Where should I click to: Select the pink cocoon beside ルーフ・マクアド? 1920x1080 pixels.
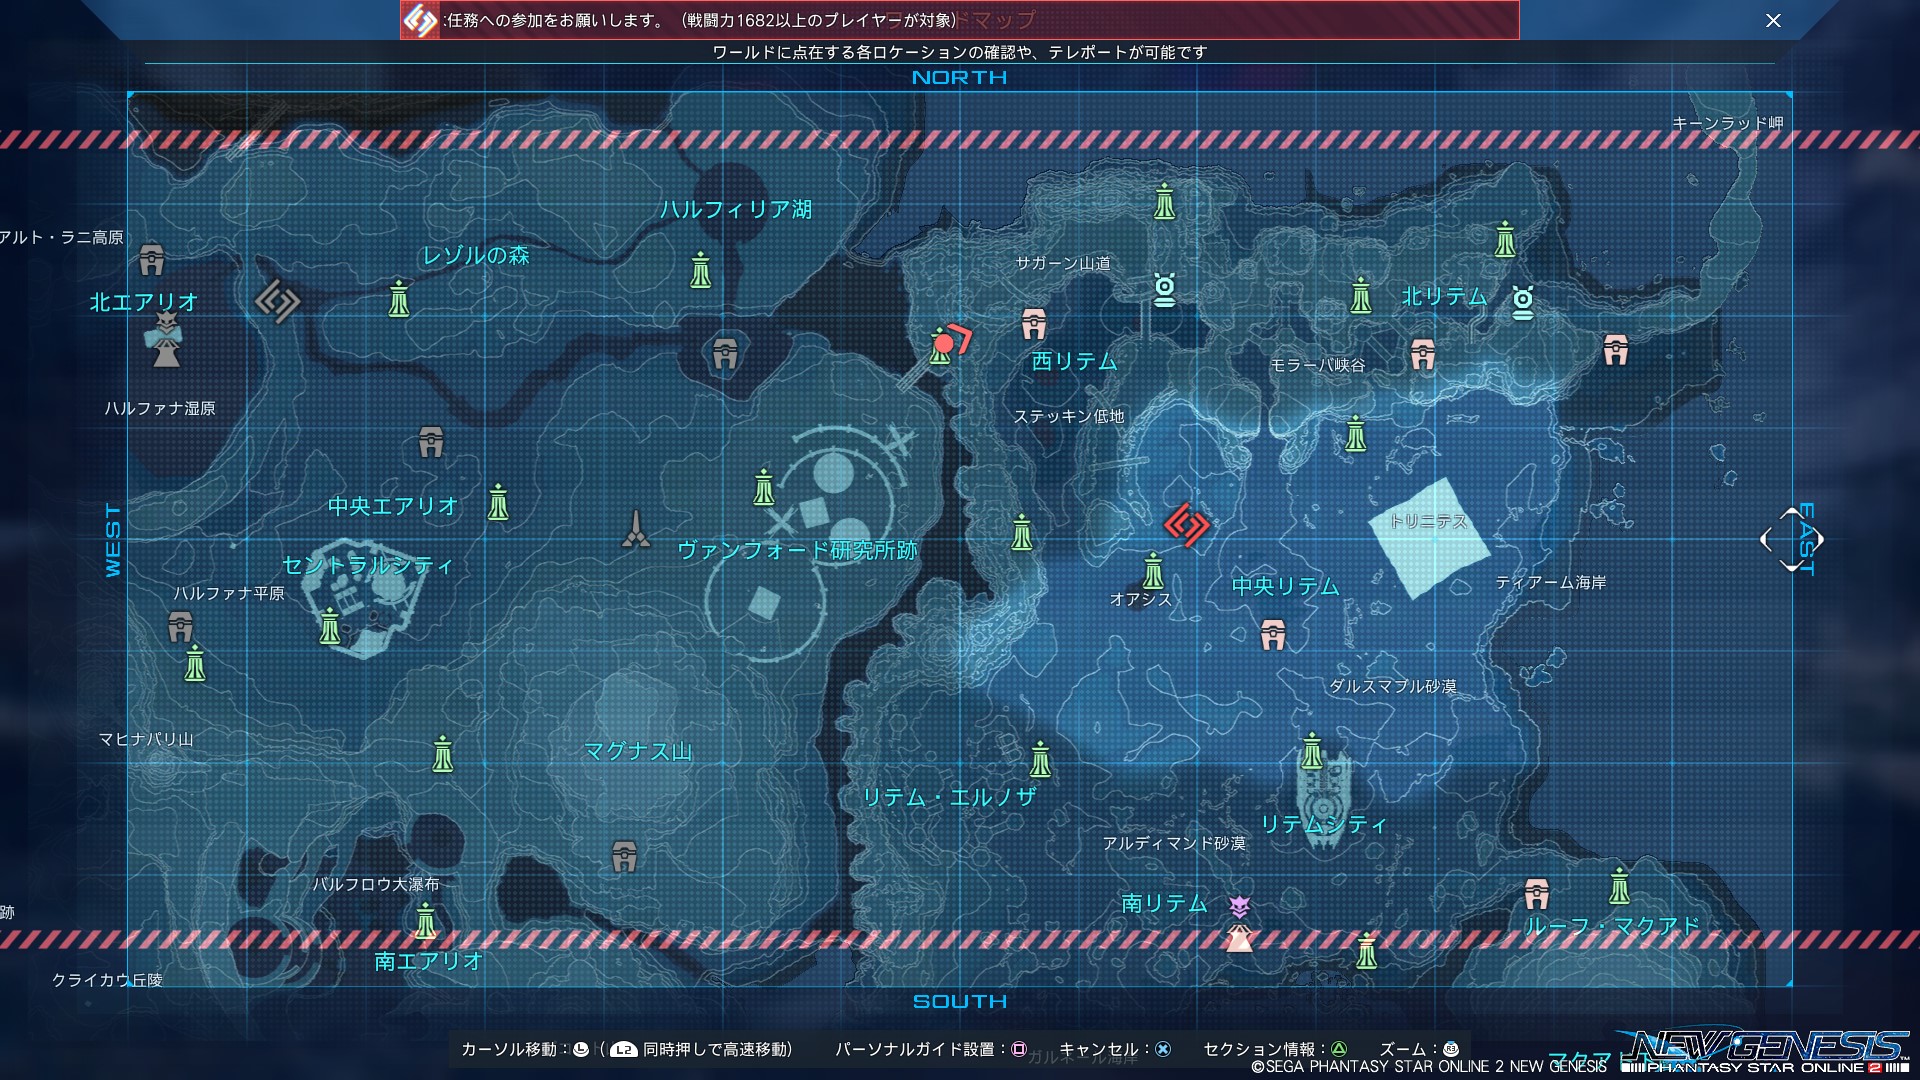[x=1537, y=893]
